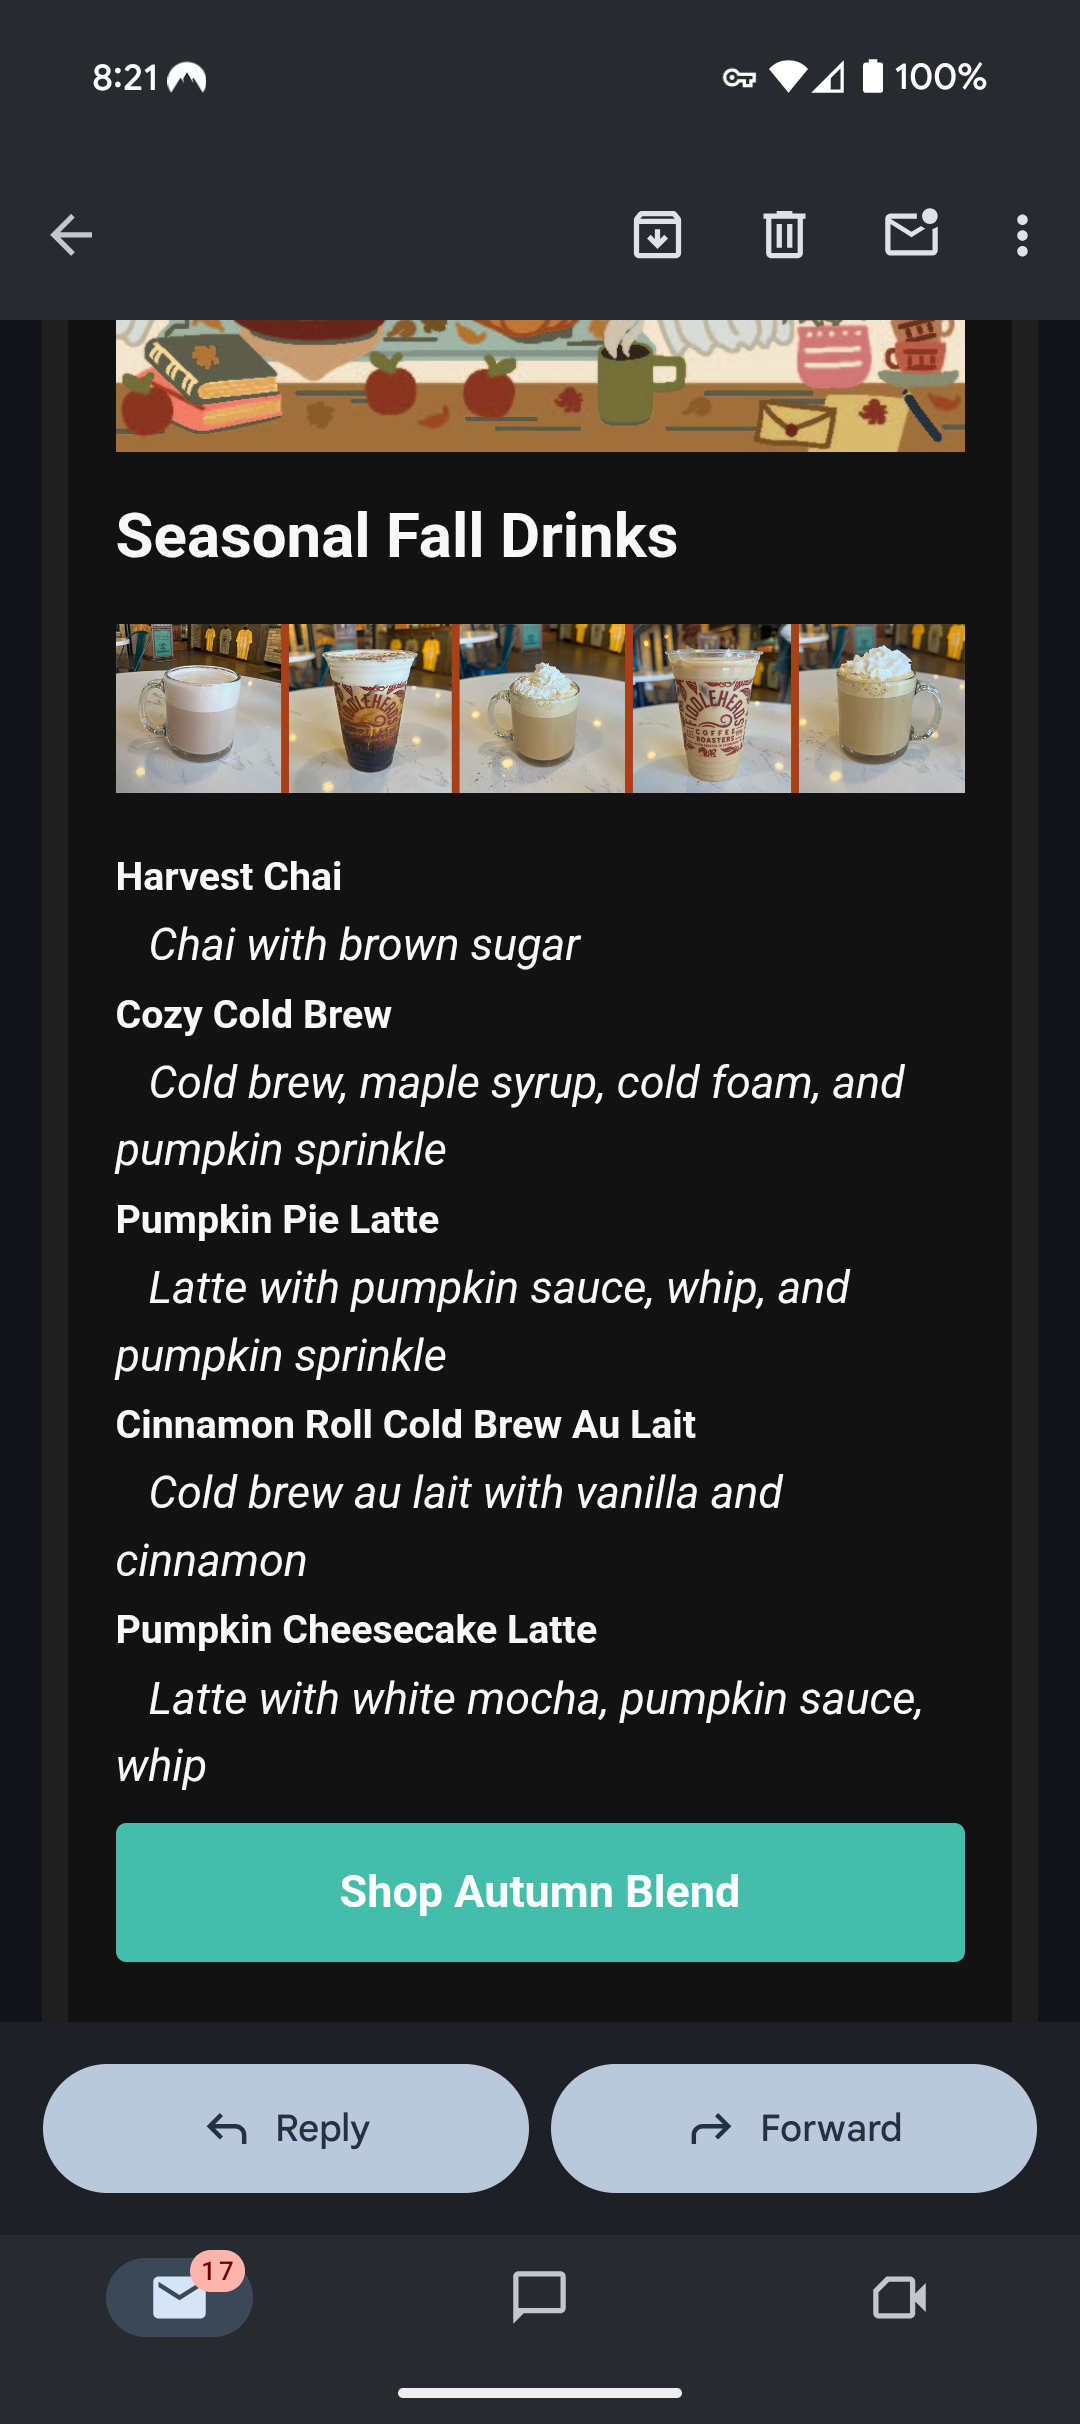Screen dimensions: 1080x2424
Task: Open the Cozy Cold Brew photo
Action: pos(370,709)
